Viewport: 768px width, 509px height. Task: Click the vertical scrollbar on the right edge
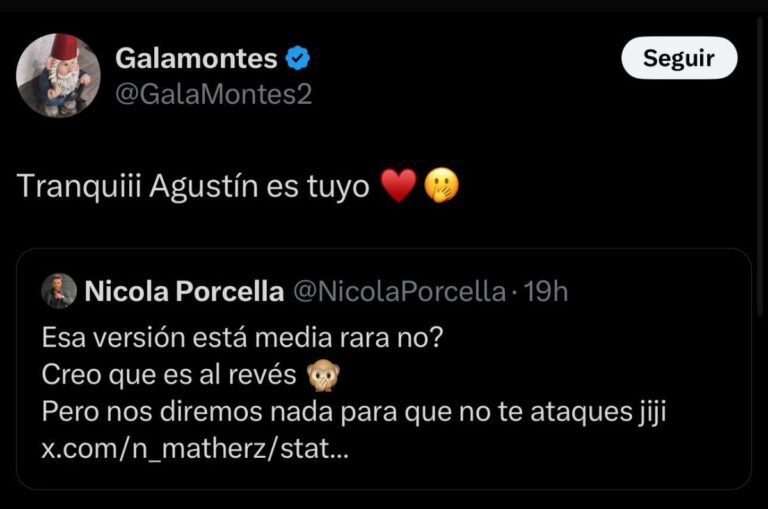760,167
